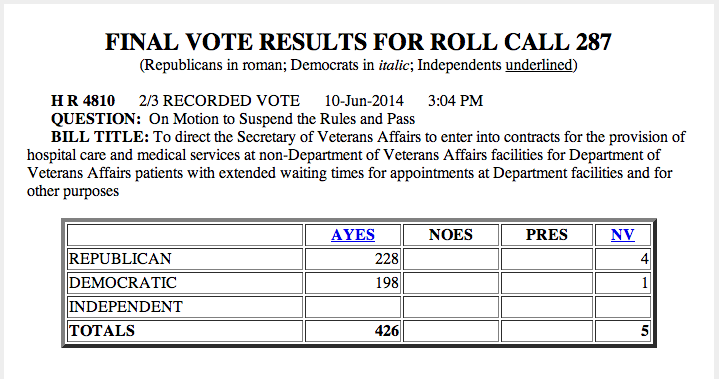
Task: Click the REPUBLICAN row label
Action: tap(120, 259)
